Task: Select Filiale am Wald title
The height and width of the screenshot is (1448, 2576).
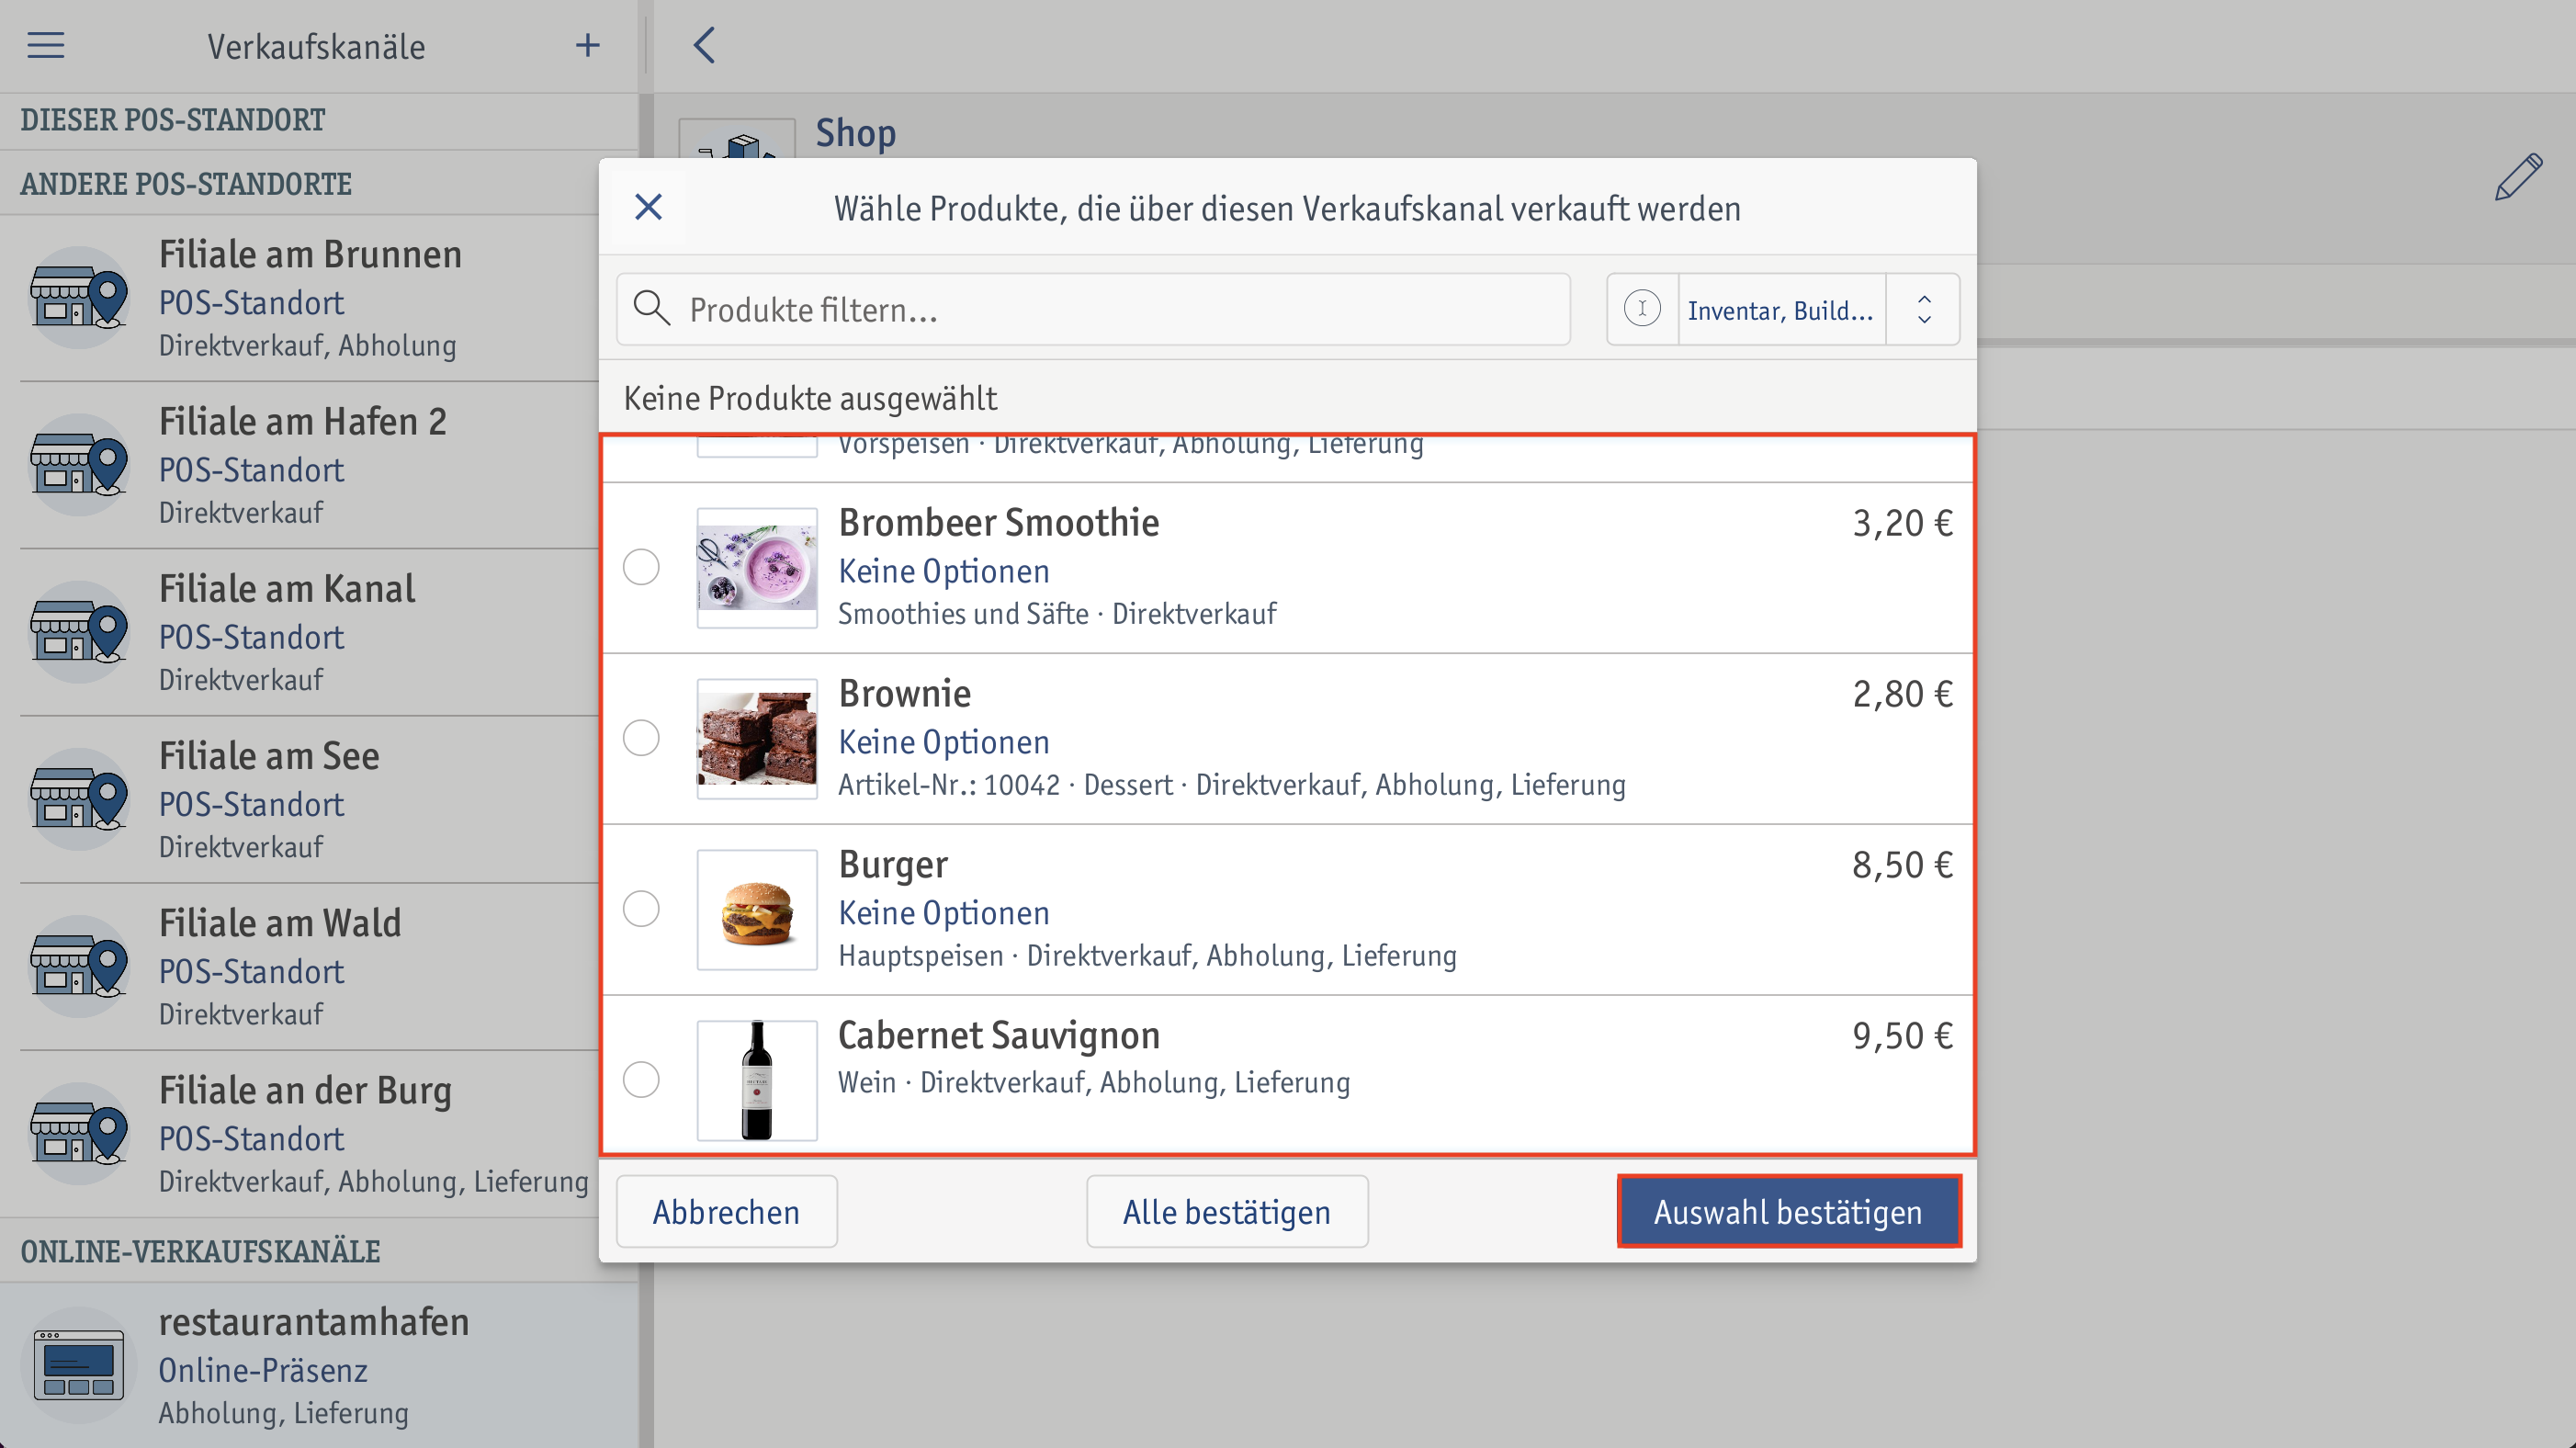Action: pyautogui.click(x=280, y=923)
